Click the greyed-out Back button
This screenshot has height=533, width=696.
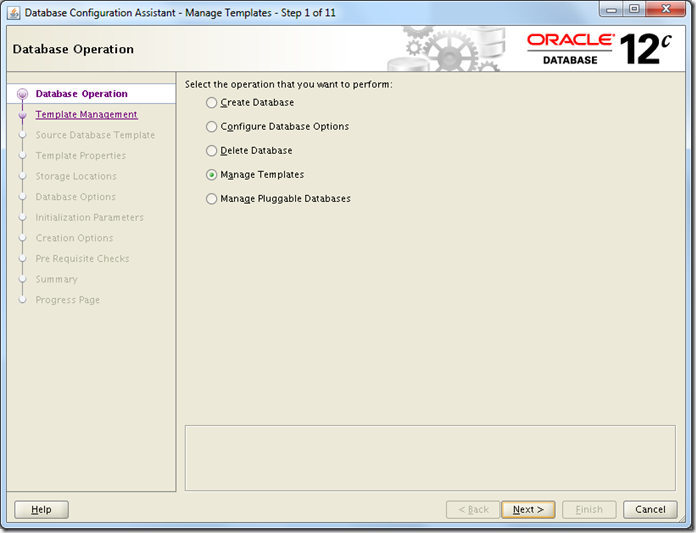[473, 509]
